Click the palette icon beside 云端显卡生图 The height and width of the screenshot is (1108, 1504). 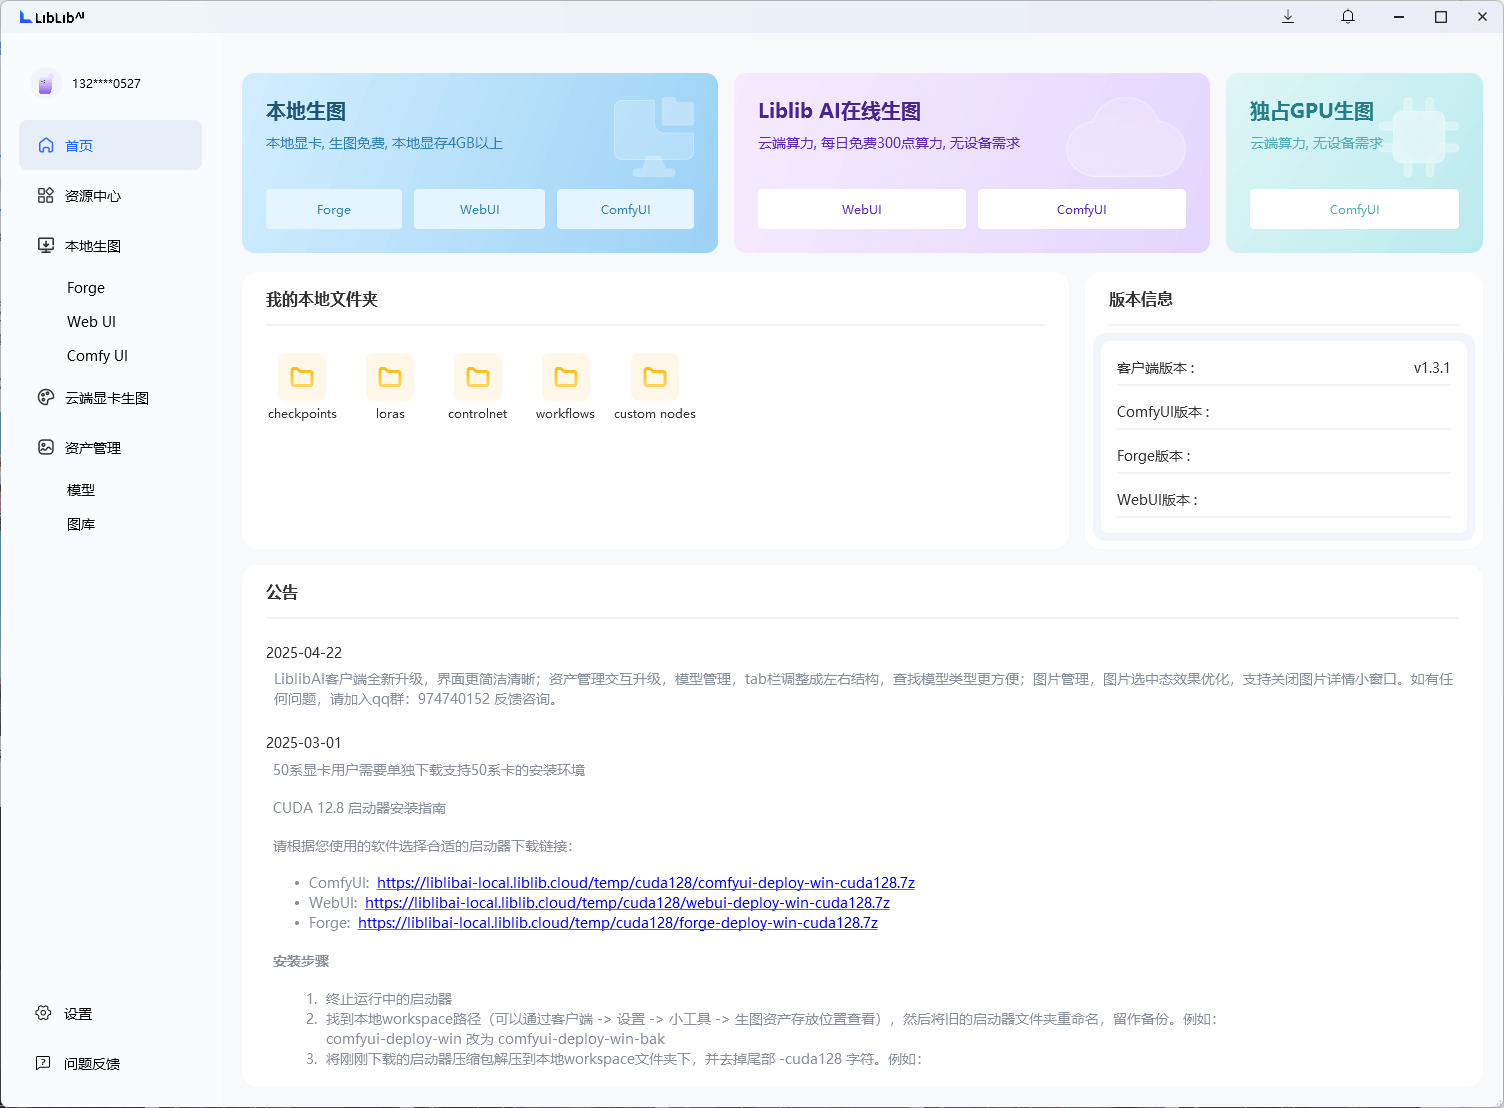click(x=46, y=397)
